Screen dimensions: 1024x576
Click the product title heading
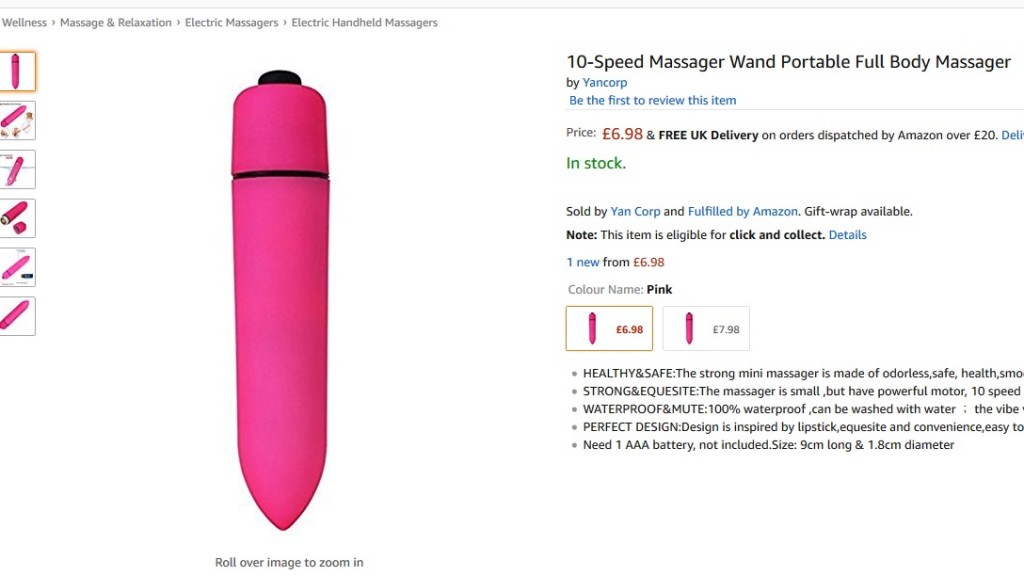pyautogui.click(x=788, y=62)
